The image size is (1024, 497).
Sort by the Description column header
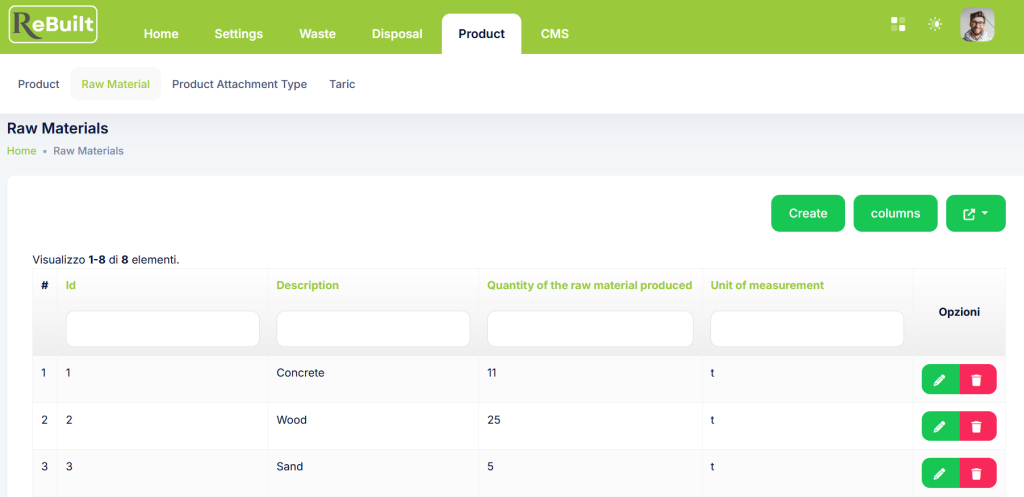[x=308, y=285]
